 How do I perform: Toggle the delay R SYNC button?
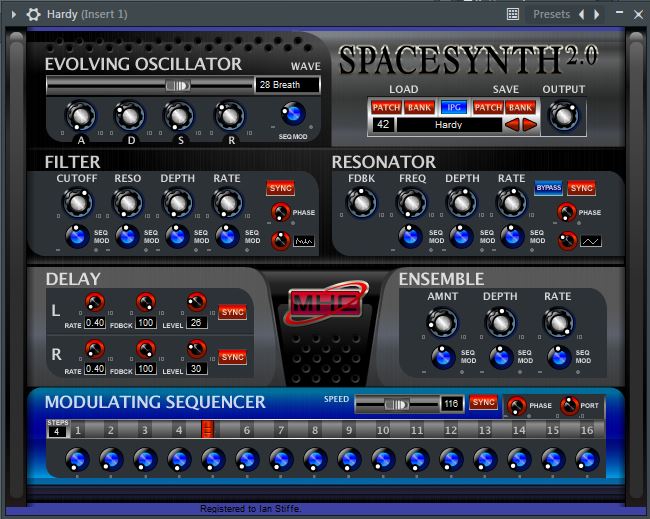coord(233,357)
